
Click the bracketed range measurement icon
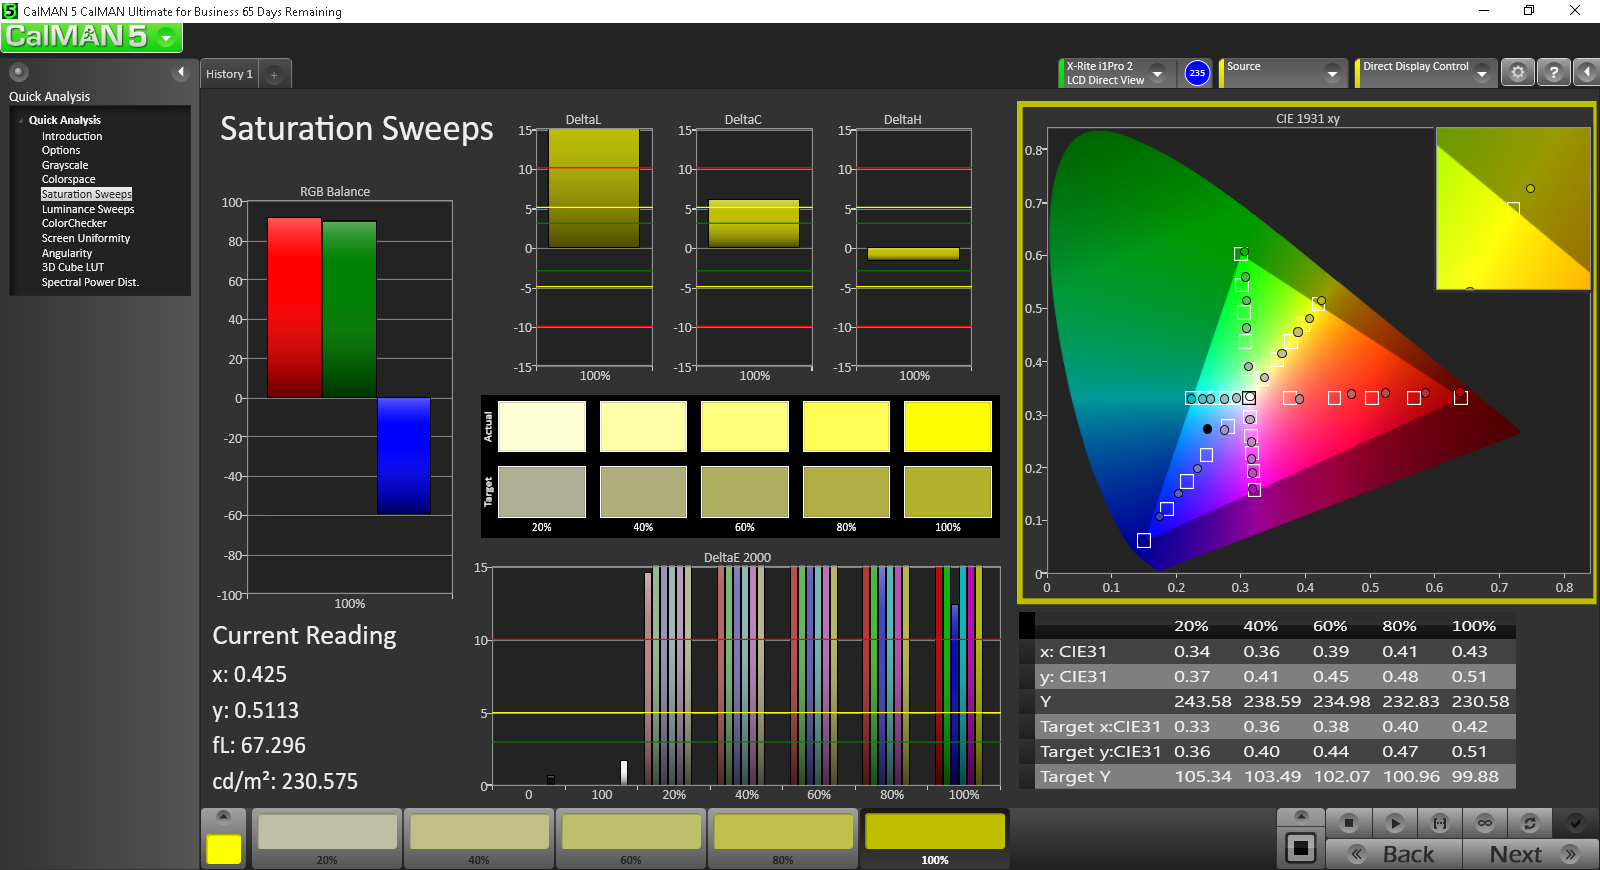[x=1440, y=823]
